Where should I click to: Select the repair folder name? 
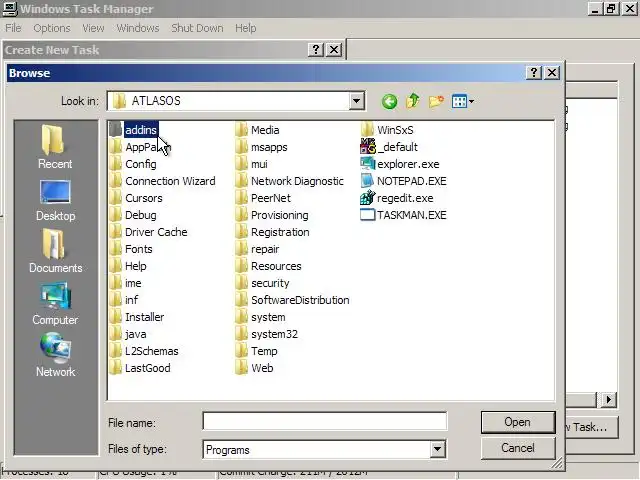(x=265, y=249)
